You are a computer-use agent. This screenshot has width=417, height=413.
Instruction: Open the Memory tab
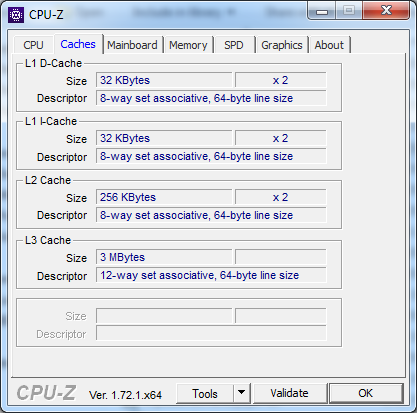[188, 45]
